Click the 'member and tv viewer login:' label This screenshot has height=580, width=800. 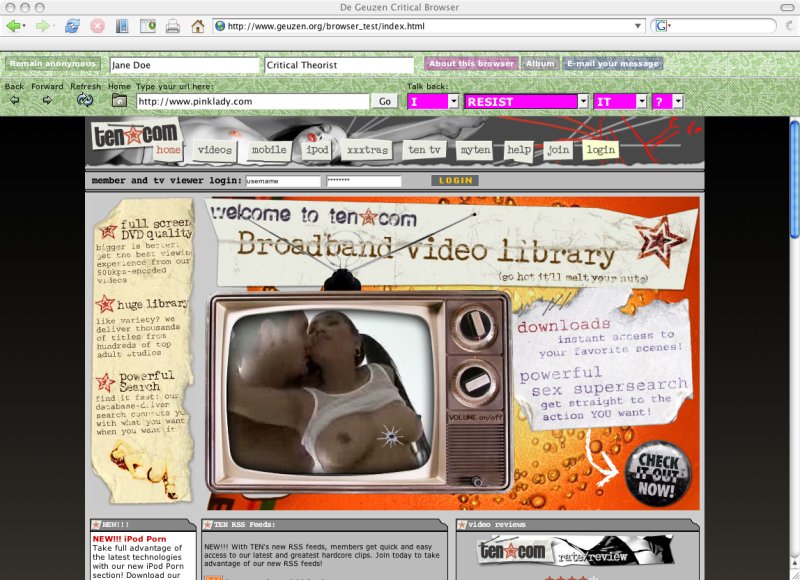point(167,181)
